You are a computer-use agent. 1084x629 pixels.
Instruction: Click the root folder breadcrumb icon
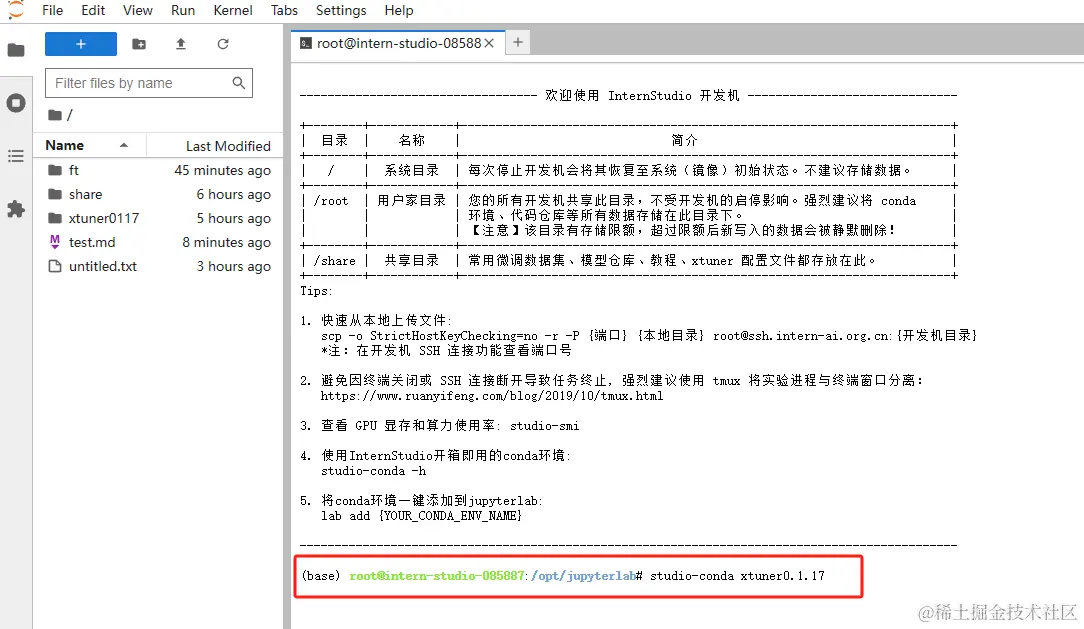[55, 115]
